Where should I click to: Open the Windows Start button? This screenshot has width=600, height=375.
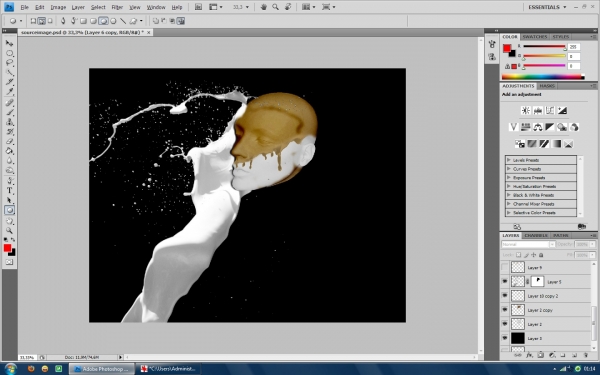[x=10, y=369]
